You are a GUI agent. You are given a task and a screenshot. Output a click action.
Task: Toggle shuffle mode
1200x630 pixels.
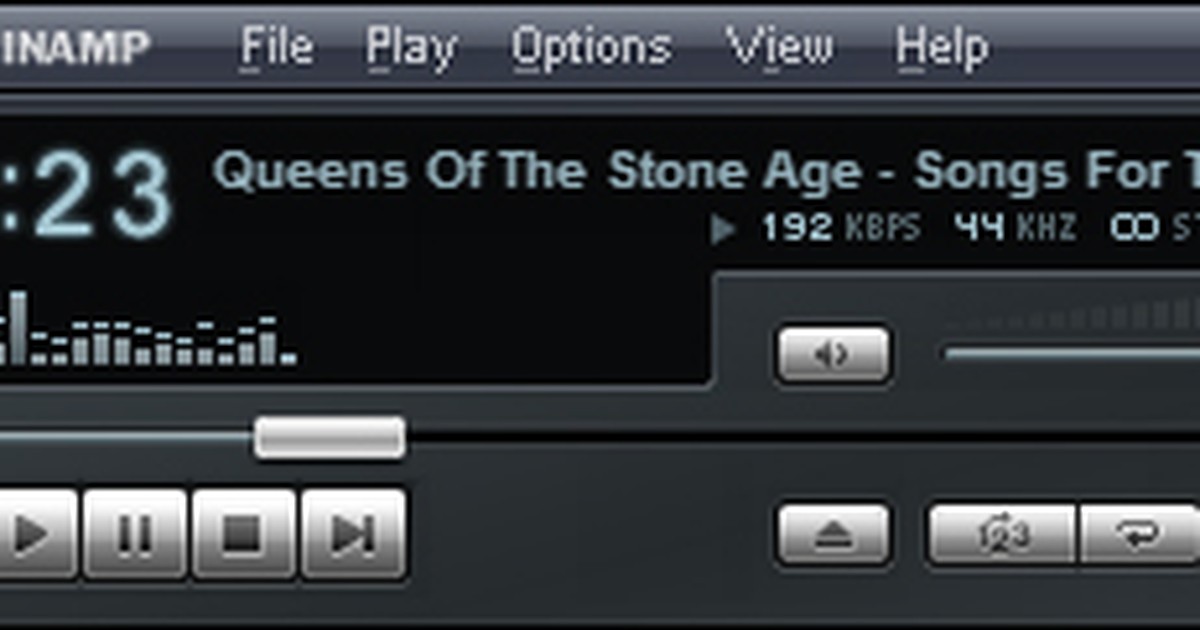(x=1002, y=534)
